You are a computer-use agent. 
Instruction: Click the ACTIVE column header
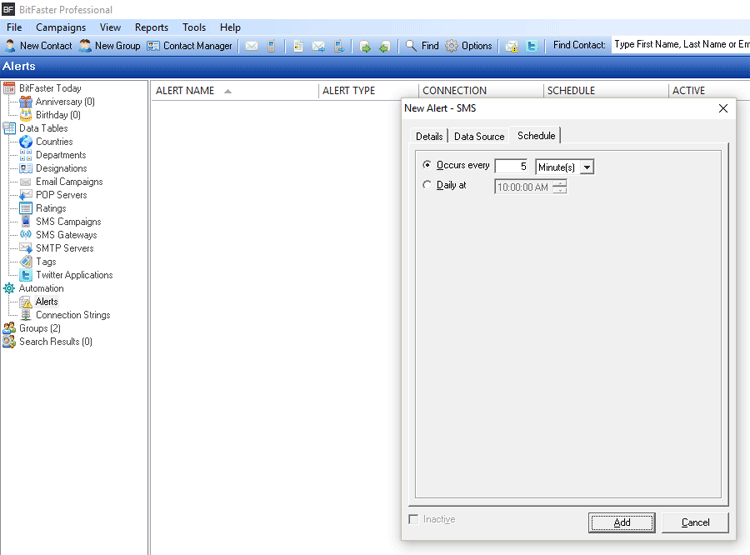[709, 91]
